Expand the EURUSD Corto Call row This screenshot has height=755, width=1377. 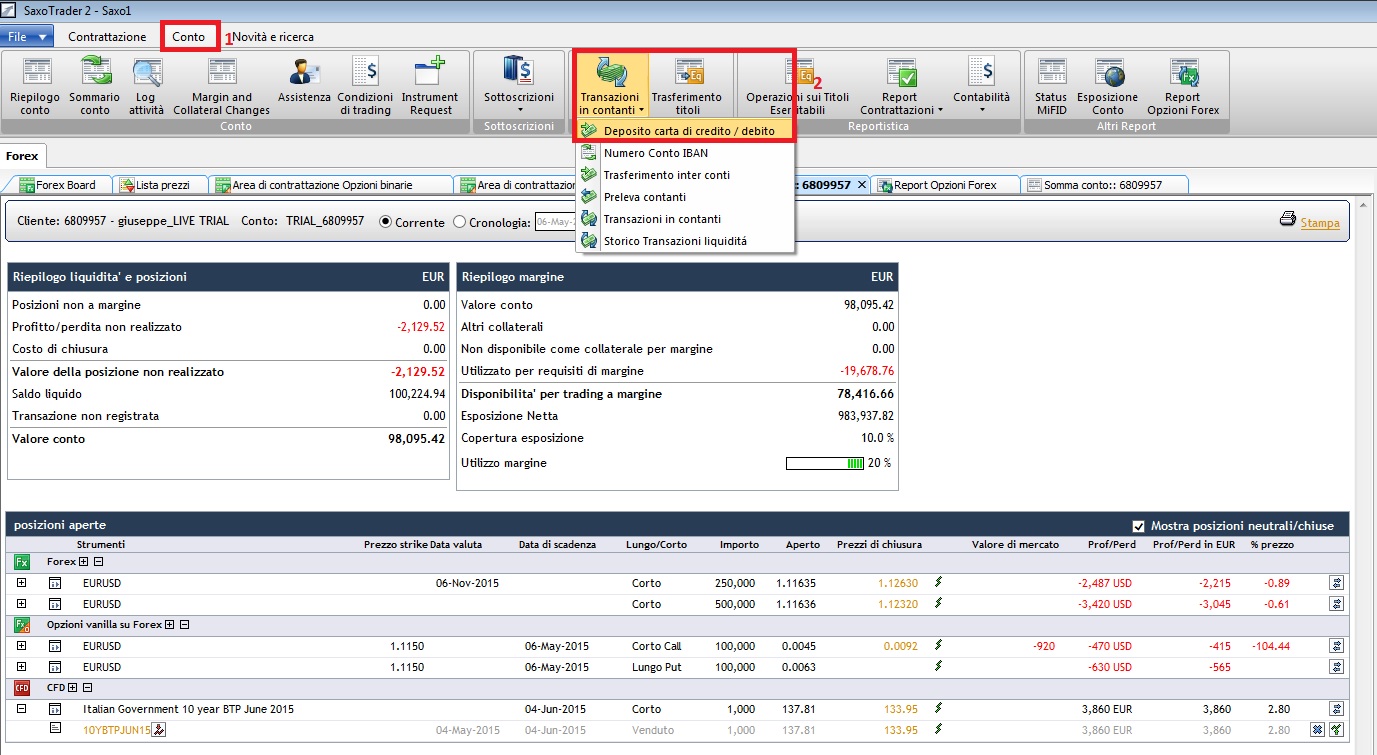(x=22, y=646)
